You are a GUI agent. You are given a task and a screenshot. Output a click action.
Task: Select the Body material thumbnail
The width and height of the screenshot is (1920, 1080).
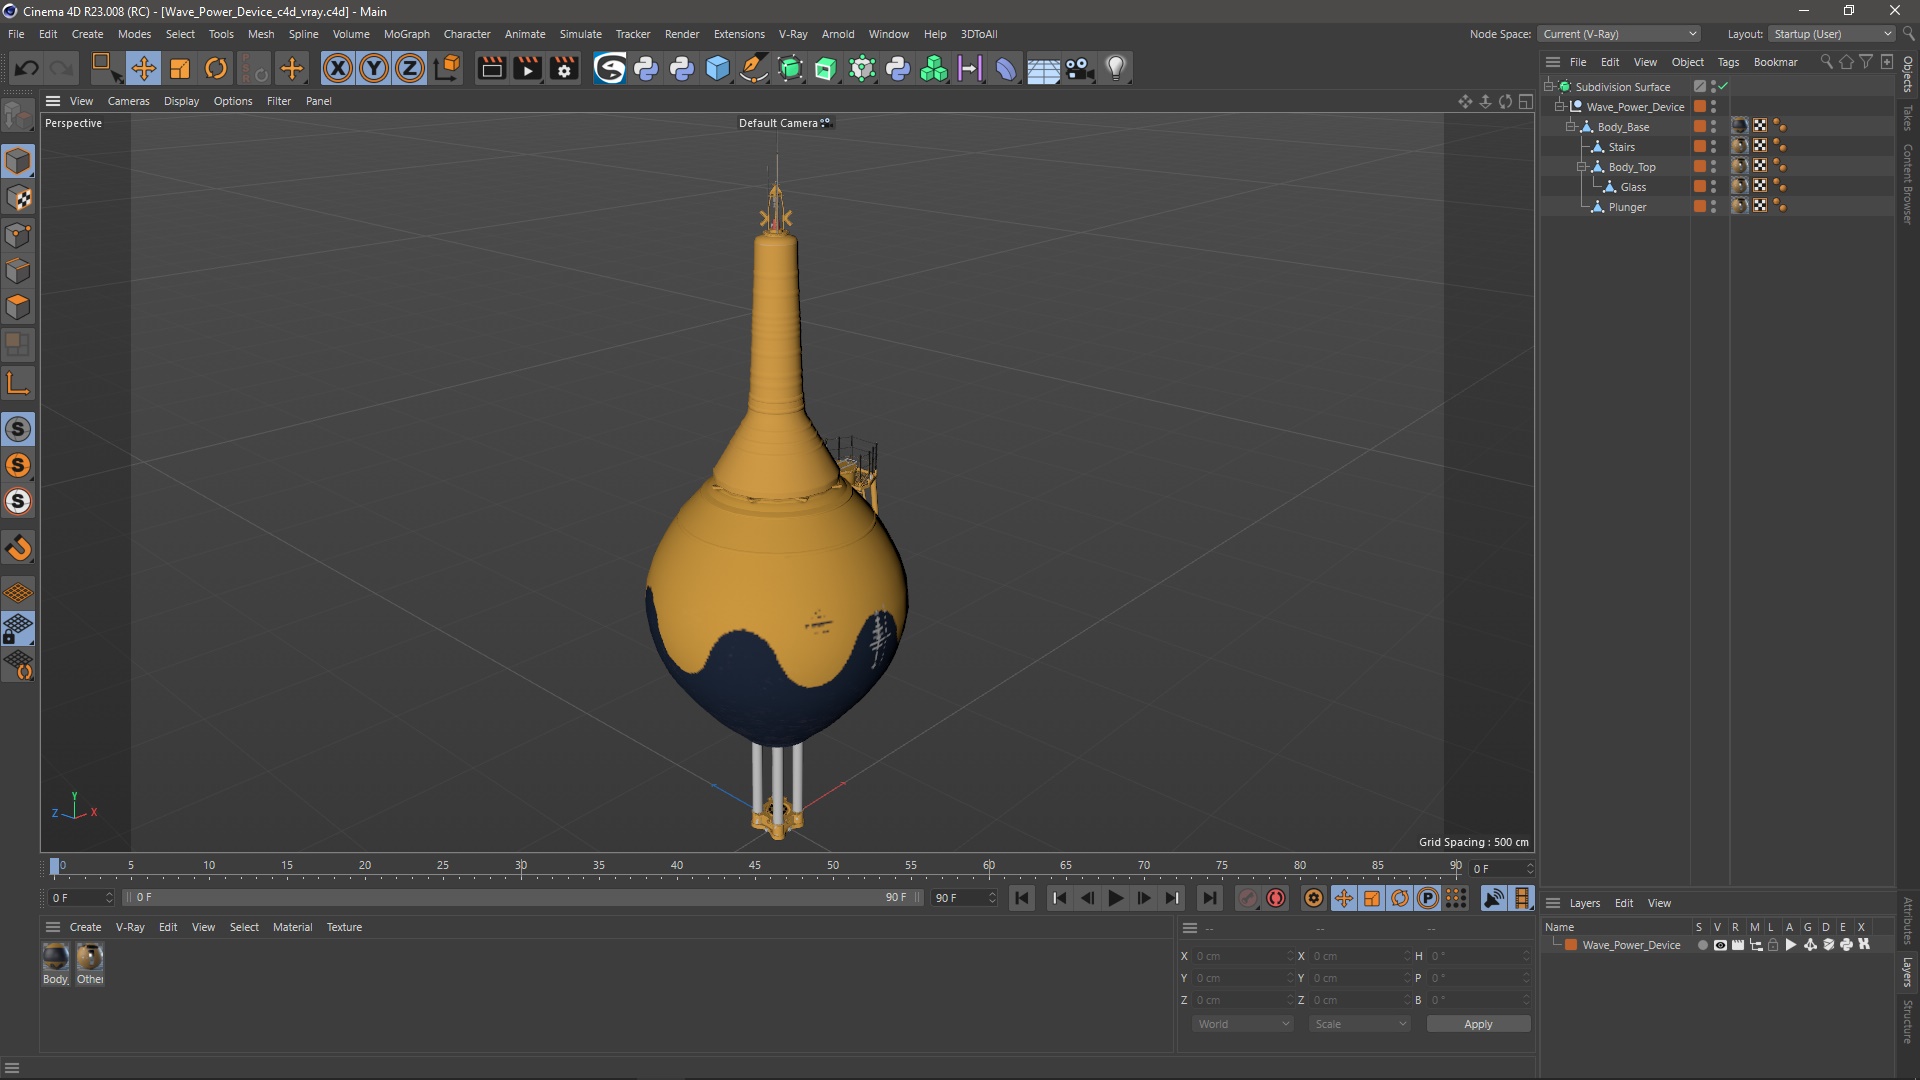coord(56,958)
